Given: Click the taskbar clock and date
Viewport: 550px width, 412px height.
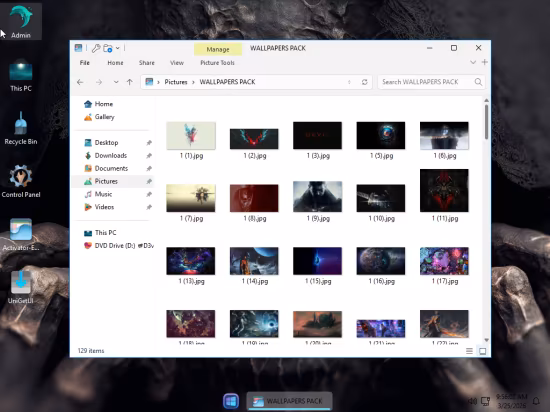Looking at the screenshot, I should point(511,401).
